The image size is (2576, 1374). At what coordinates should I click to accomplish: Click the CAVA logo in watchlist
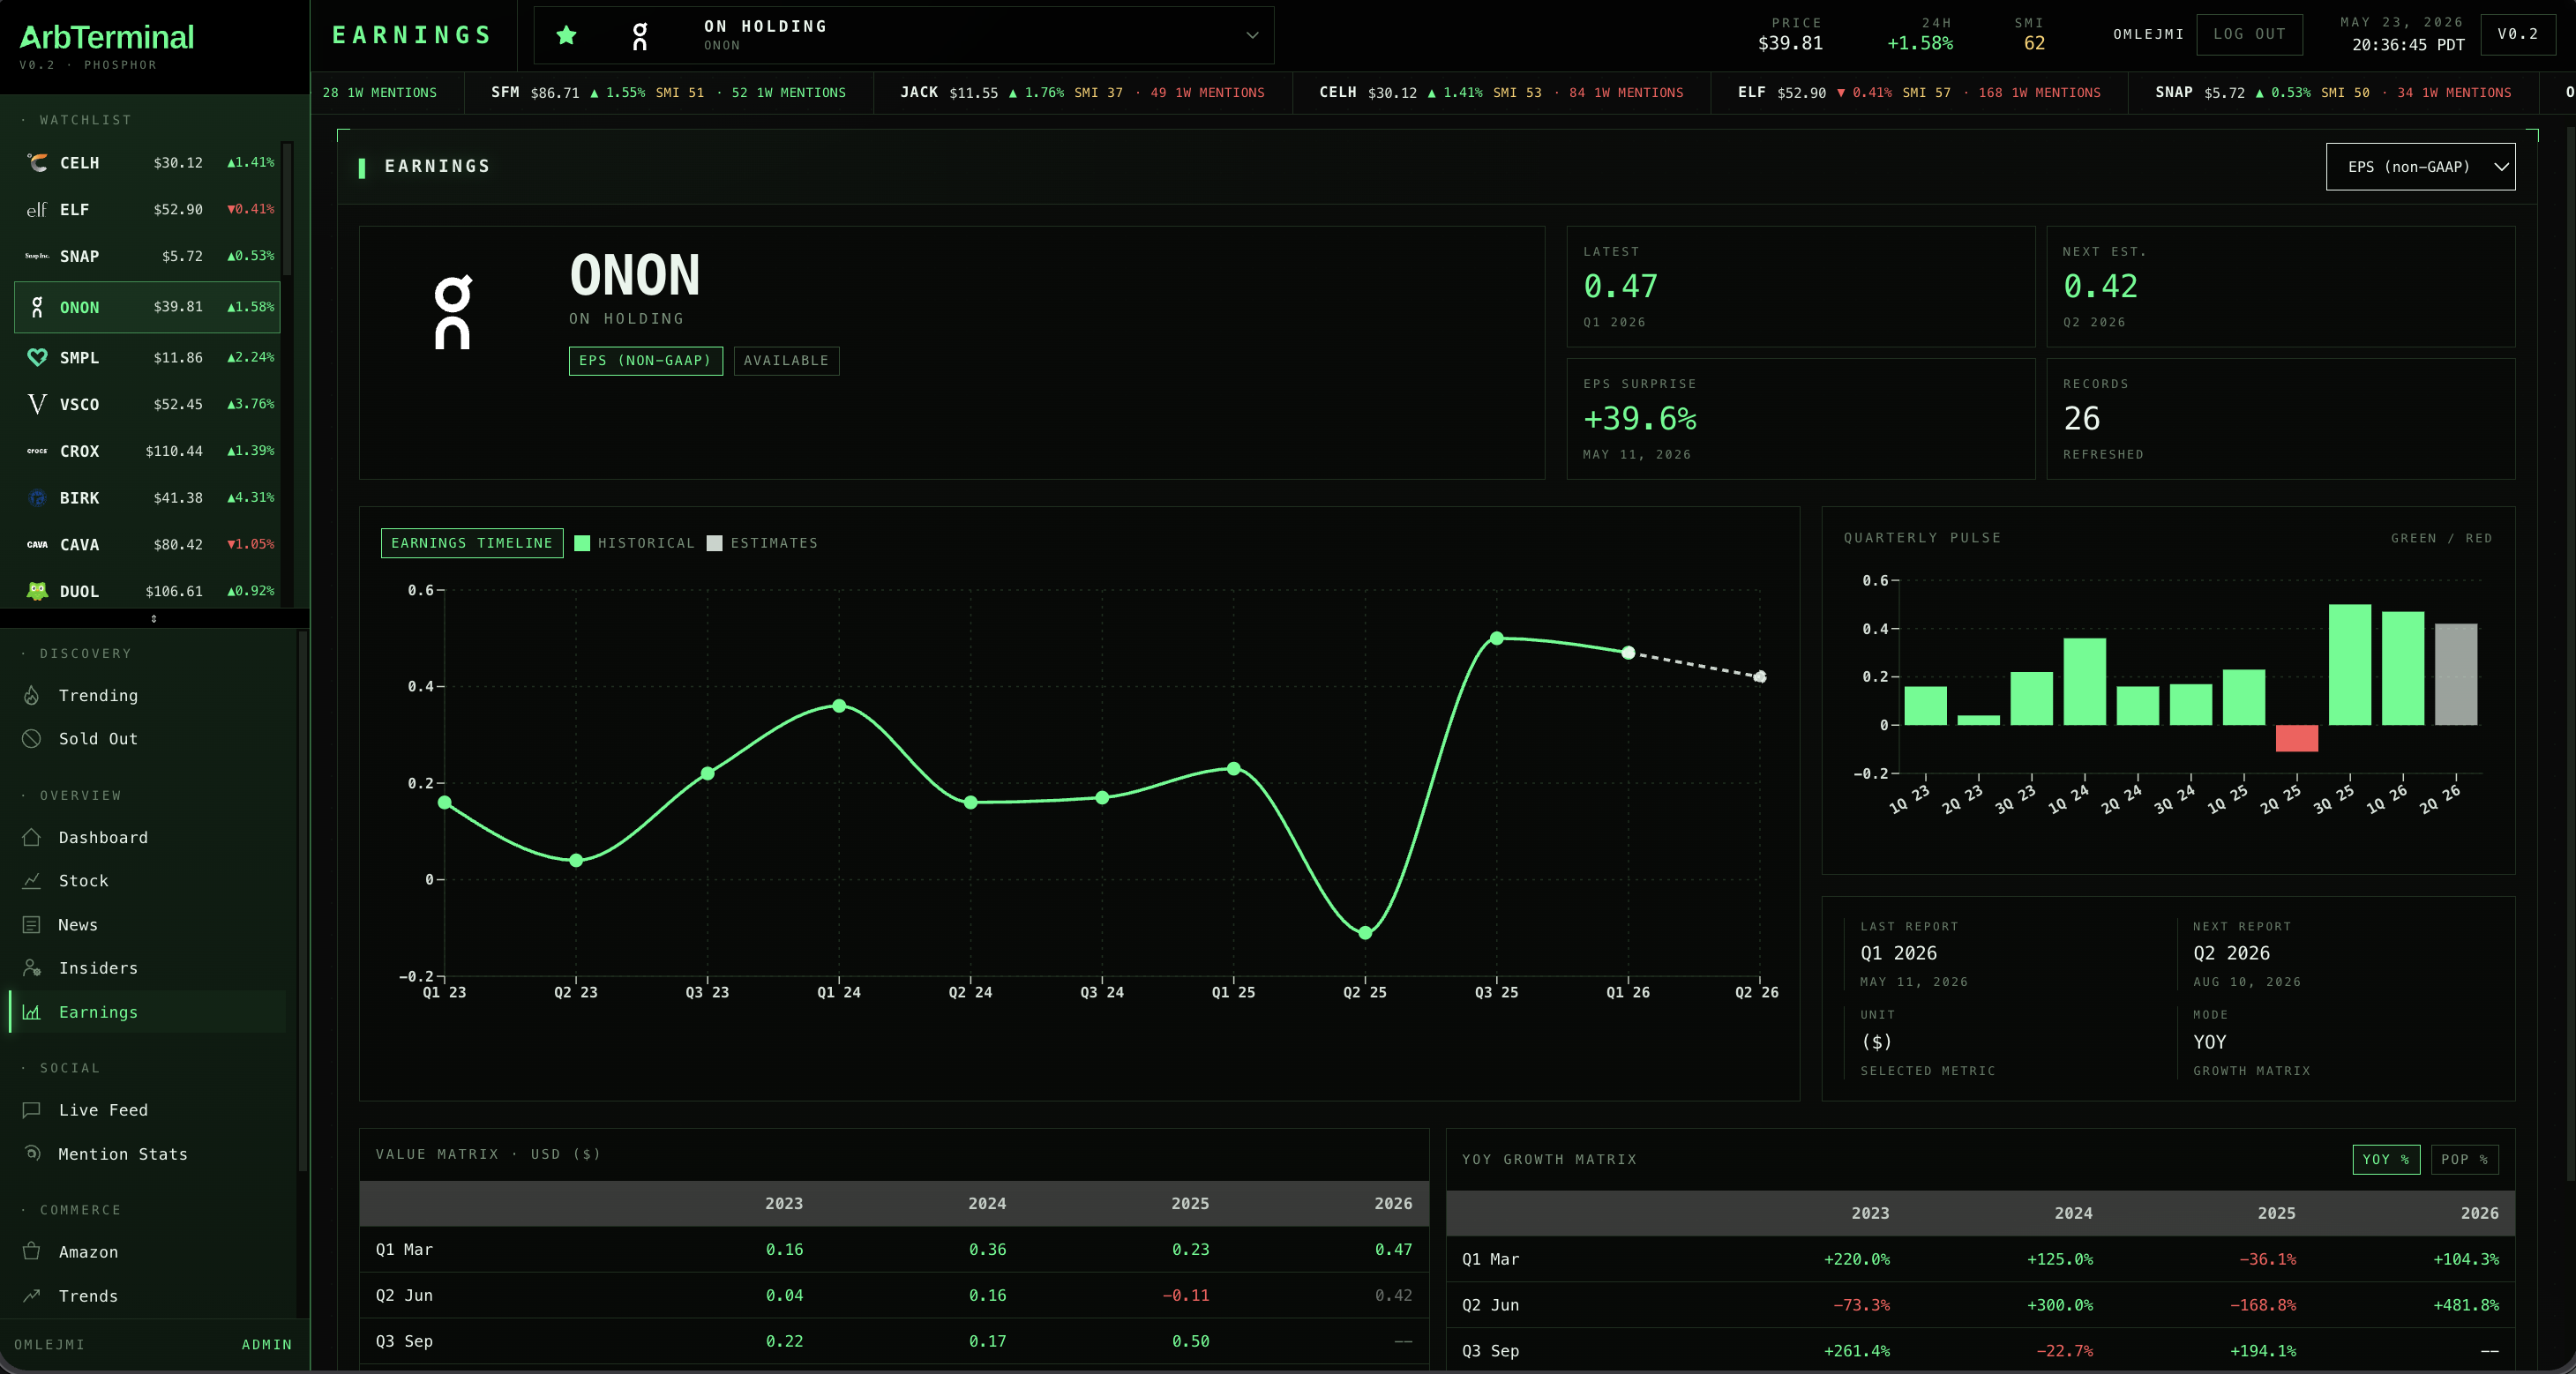(x=37, y=544)
